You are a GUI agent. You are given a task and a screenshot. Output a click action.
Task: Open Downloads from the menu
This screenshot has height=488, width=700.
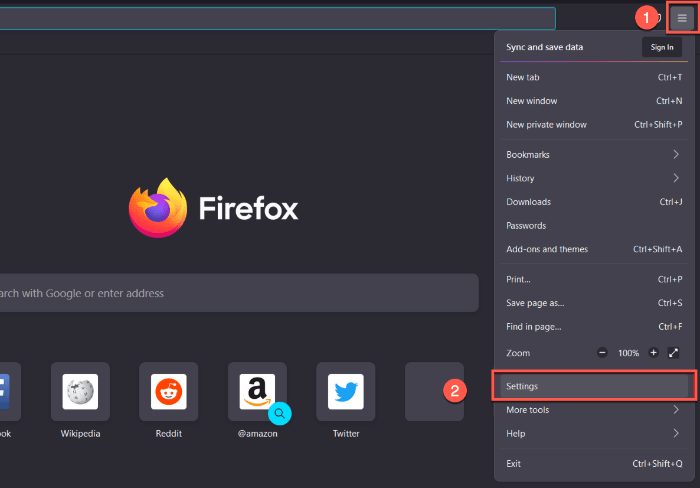point(594,202)
